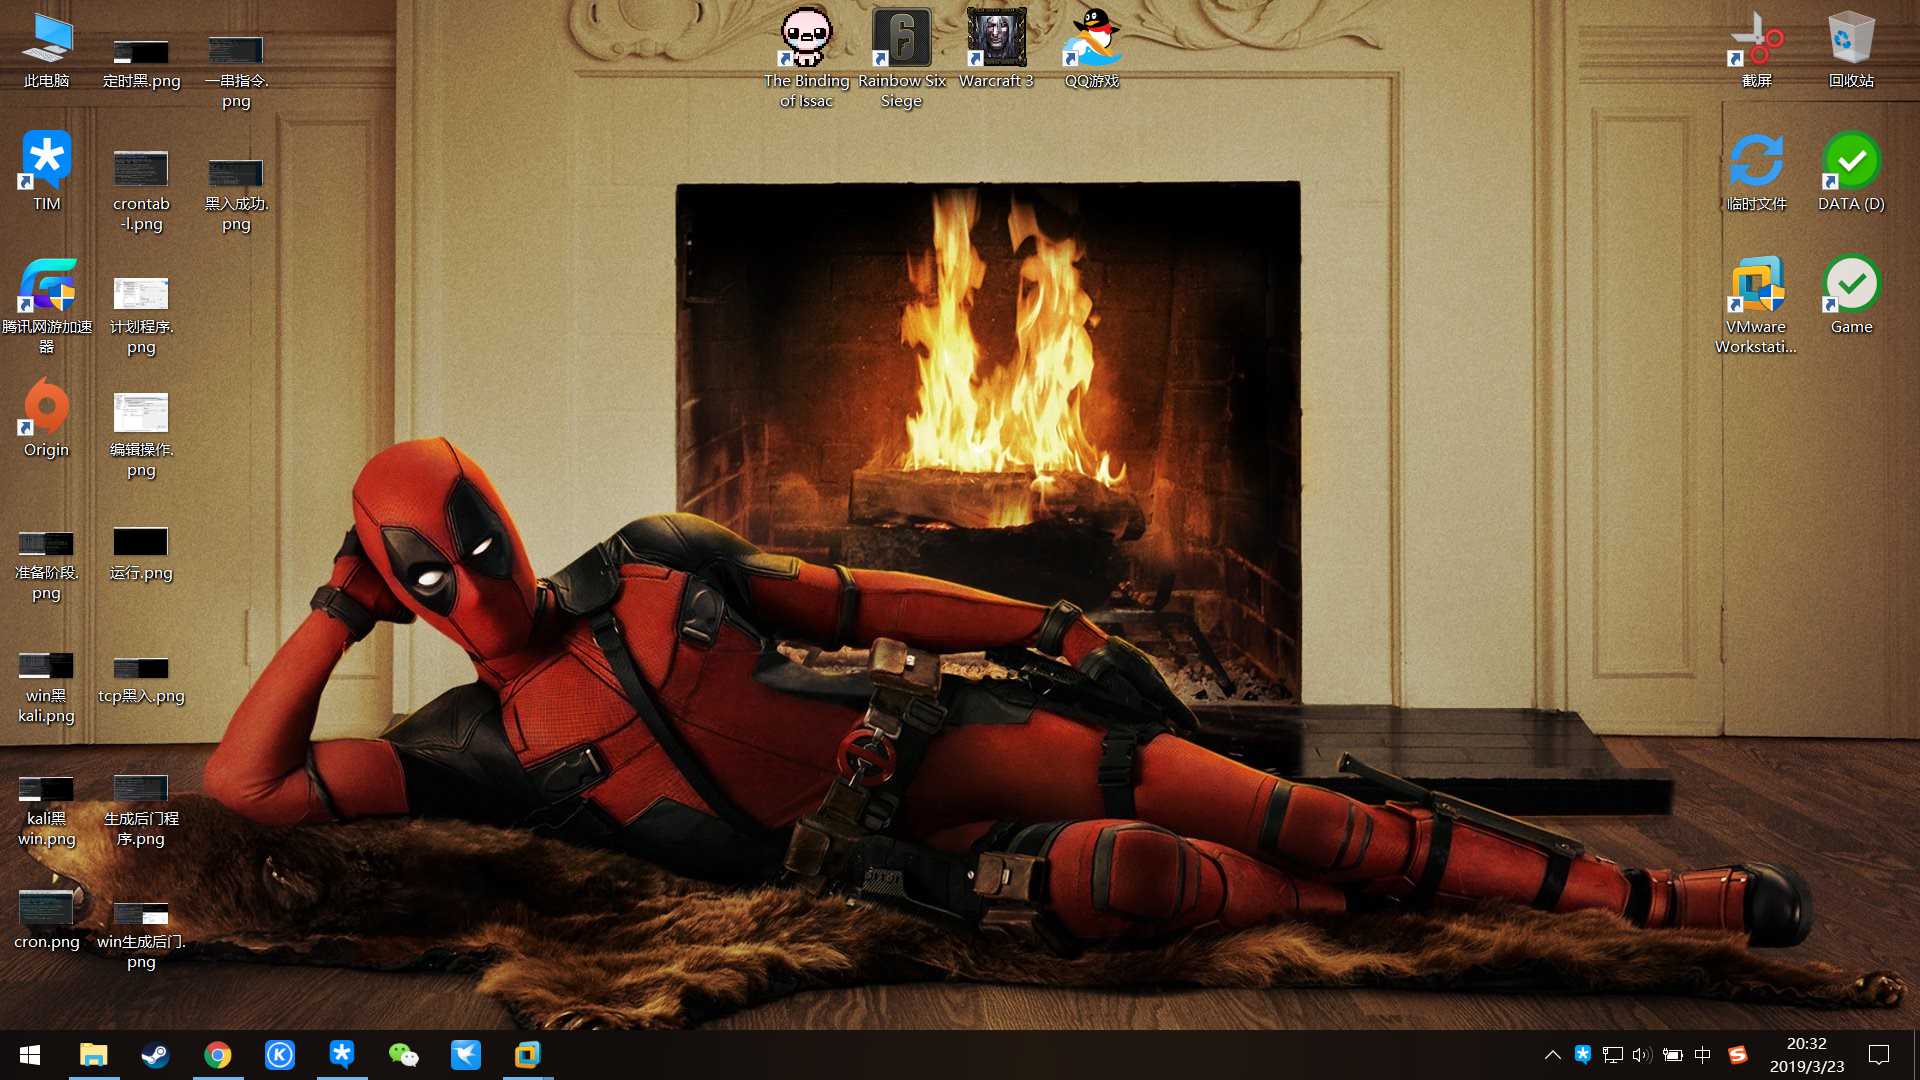Open the 截屏 screenshot tool shortcut

1757,50
